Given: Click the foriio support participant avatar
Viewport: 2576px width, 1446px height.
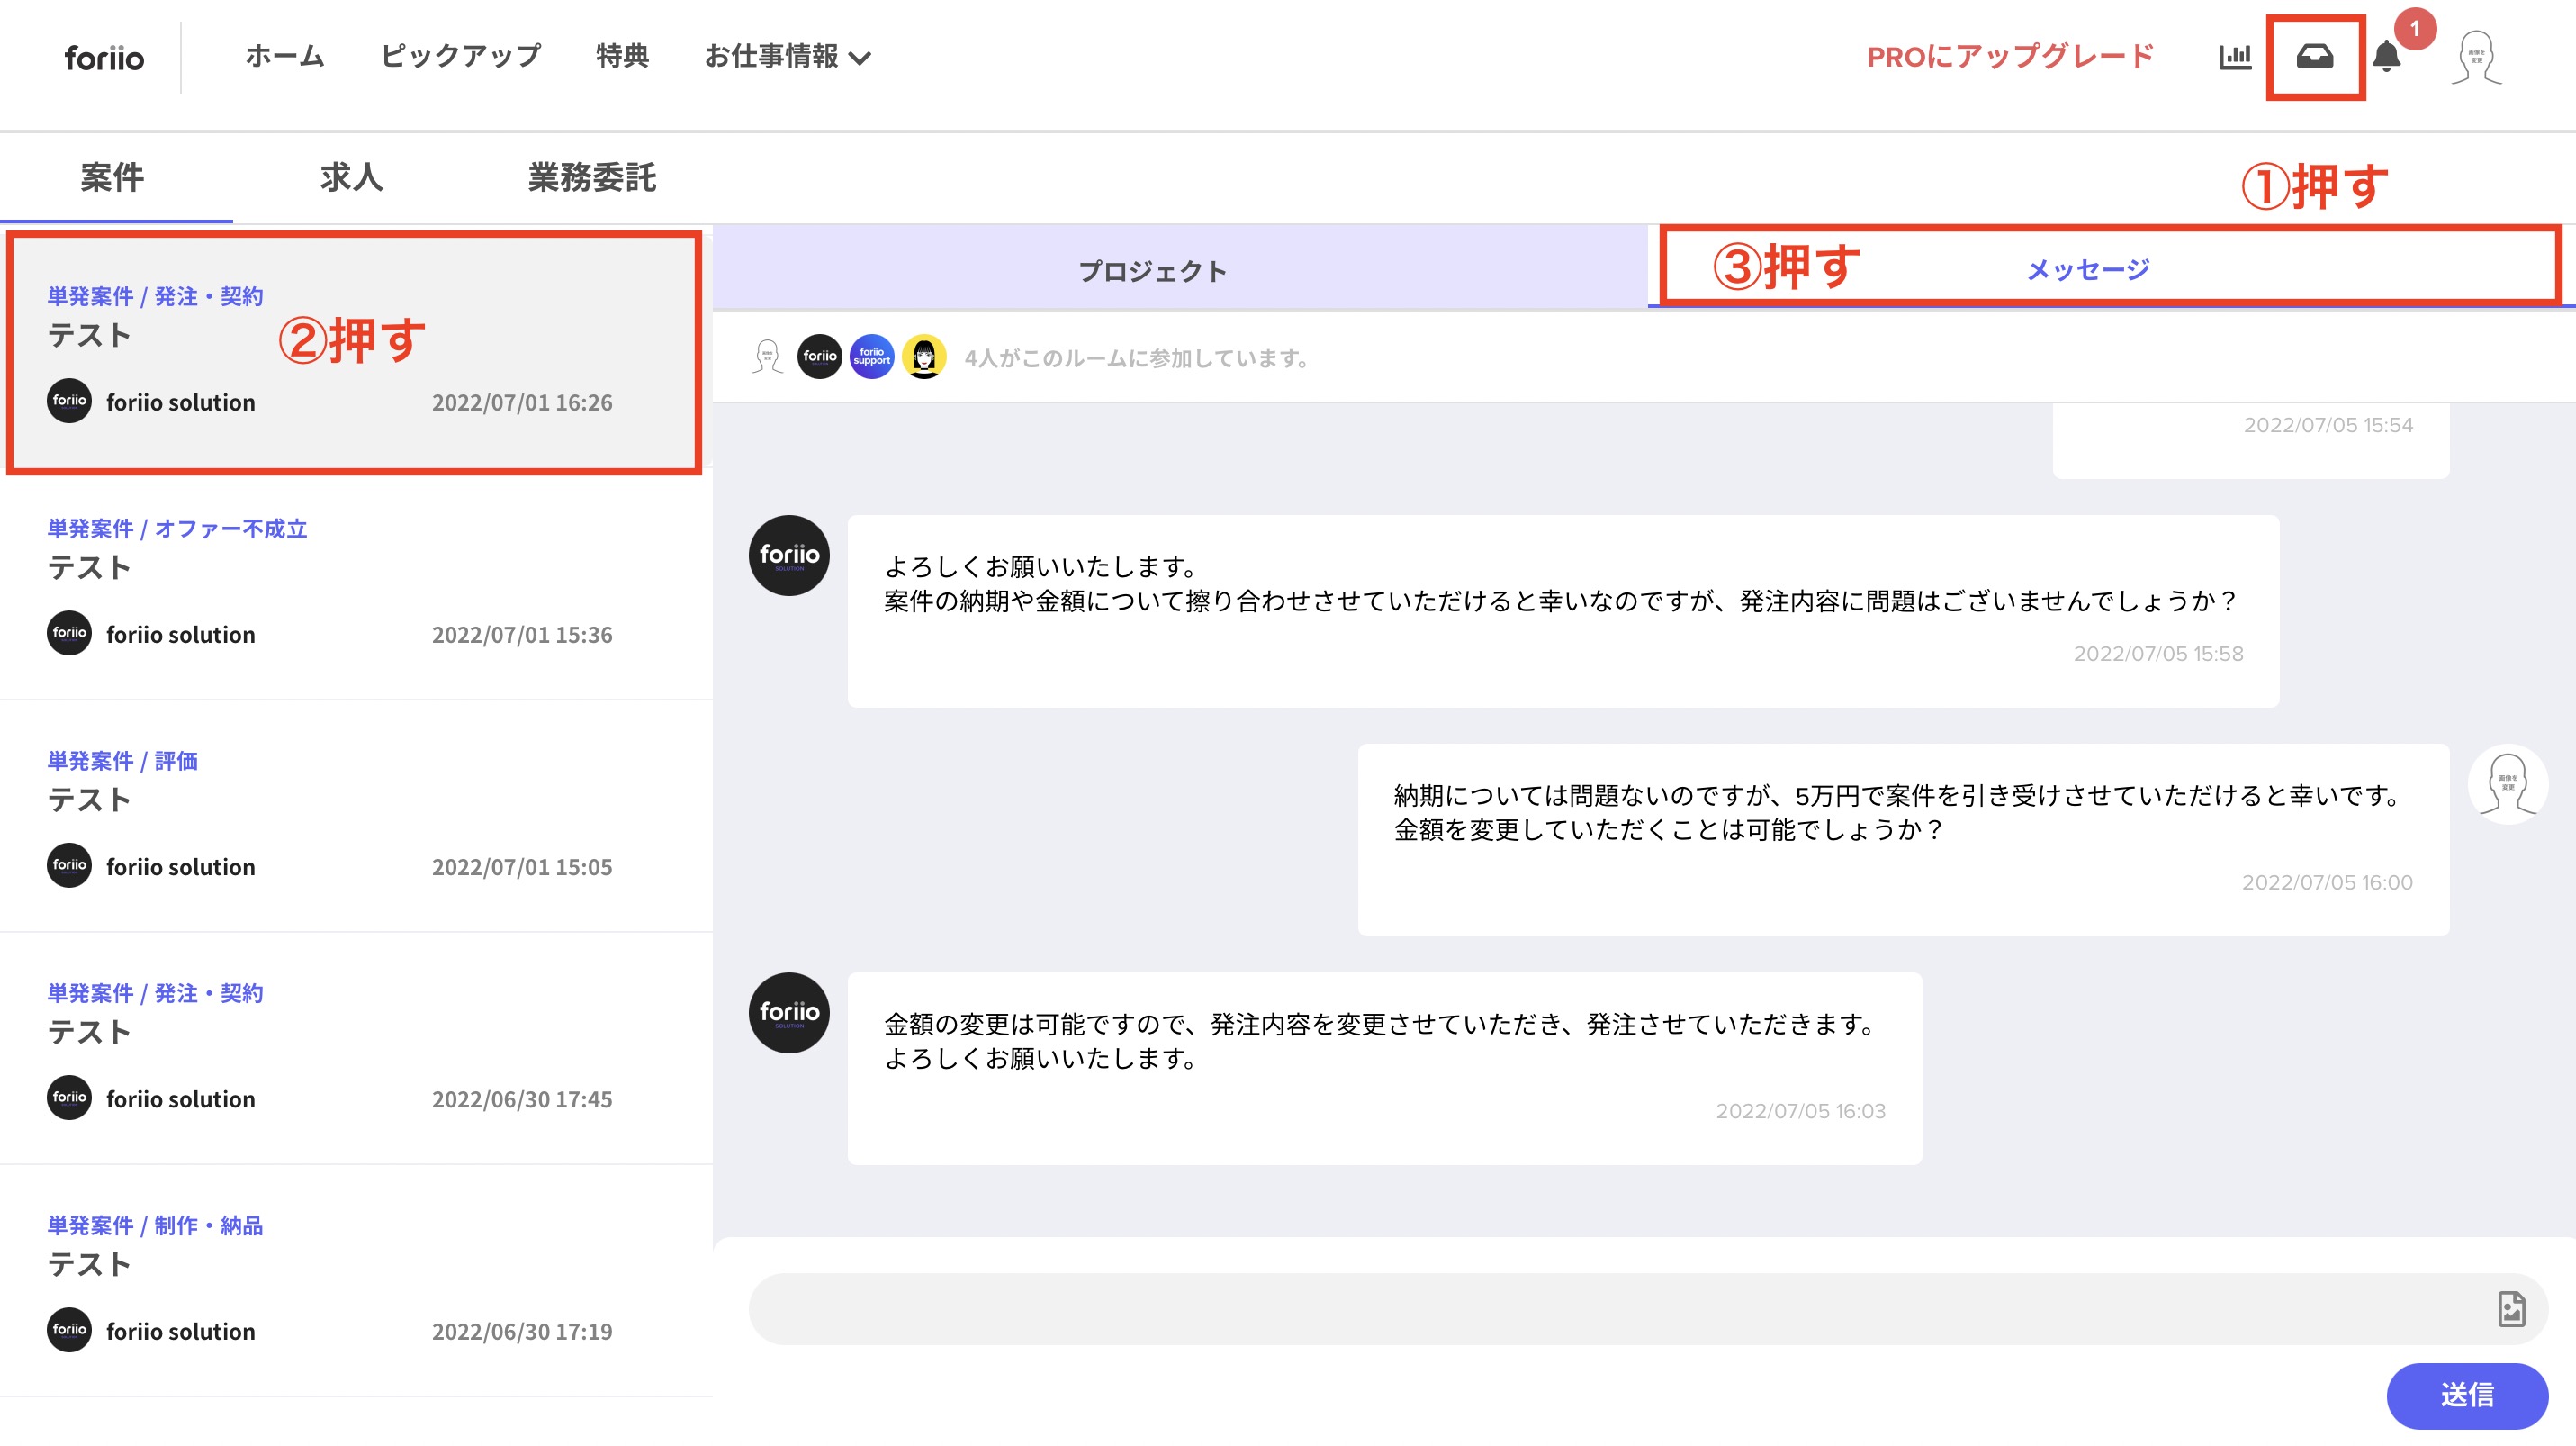Looking at the screenshot, I should [871, 357].
